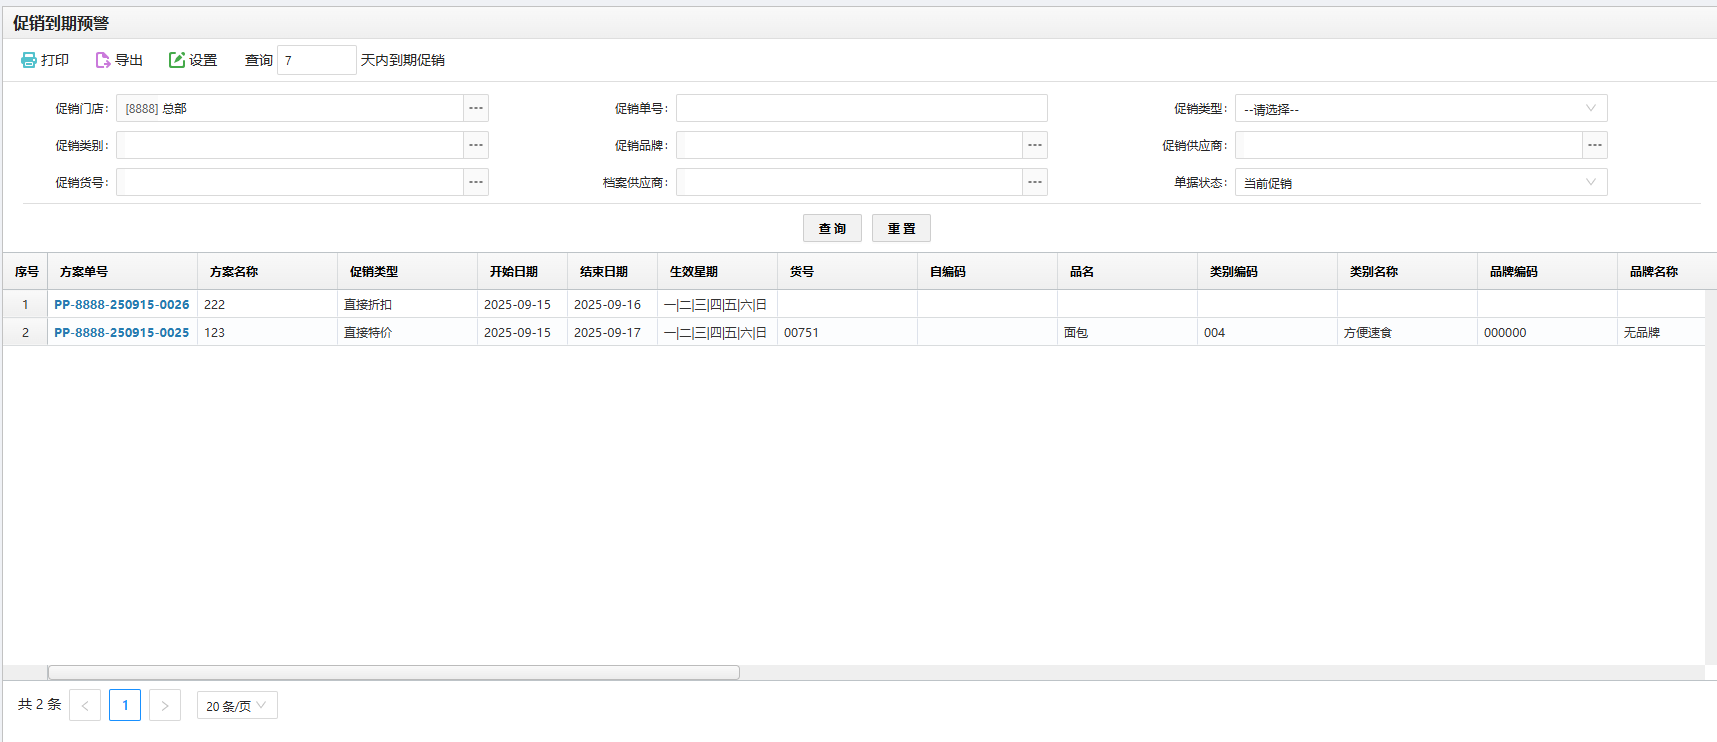The width and height of the screenshot is (1717, 742).
Task: Select 方案名称 cell 222
Action: coord(267,304)
